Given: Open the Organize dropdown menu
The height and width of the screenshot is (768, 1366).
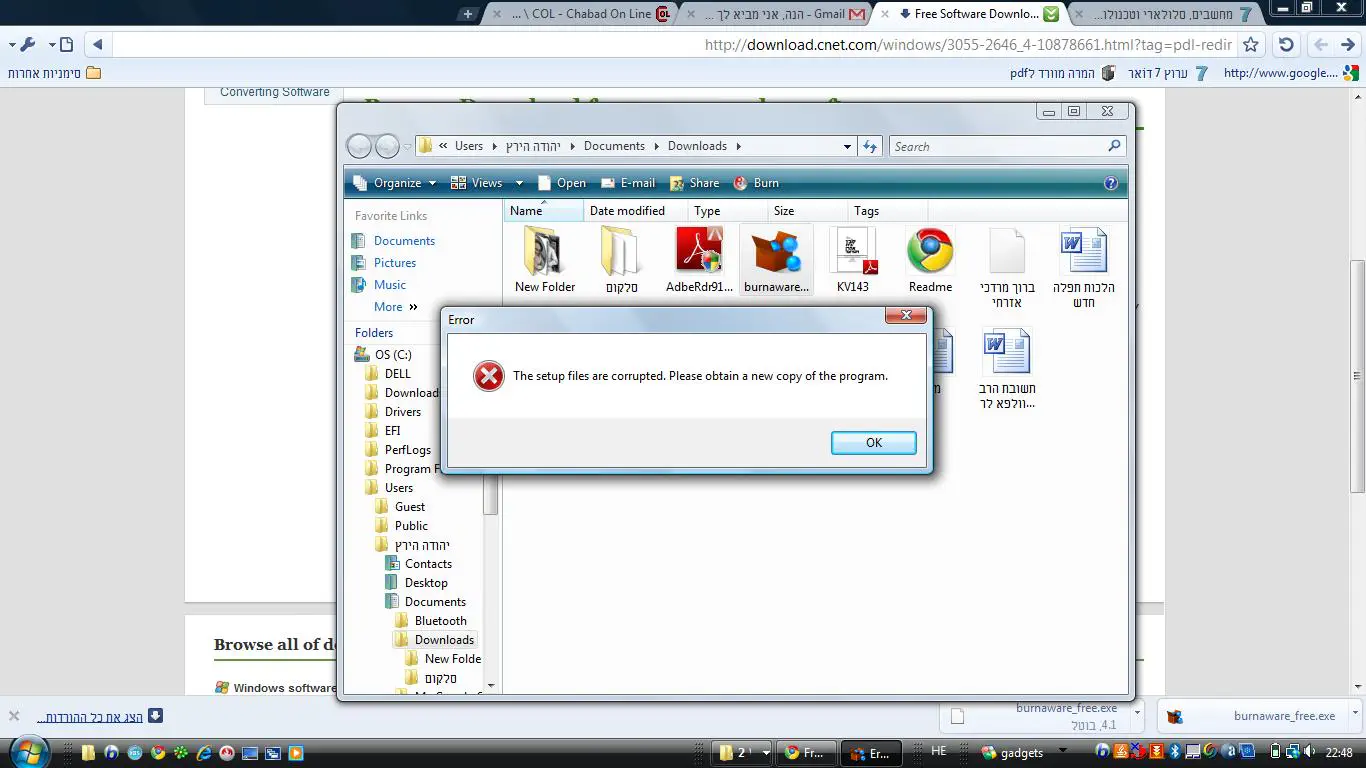Looking at the screenshot, I should click(x=395, y=183).
